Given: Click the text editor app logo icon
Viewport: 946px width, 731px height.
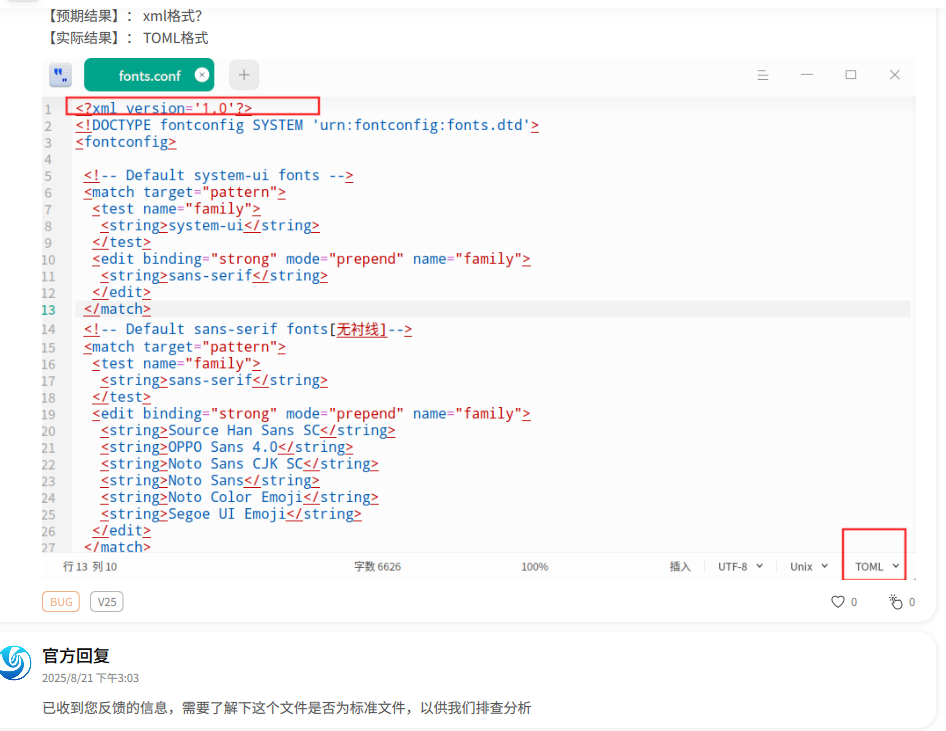Looking at the screenshot, I should click(60, 75).
